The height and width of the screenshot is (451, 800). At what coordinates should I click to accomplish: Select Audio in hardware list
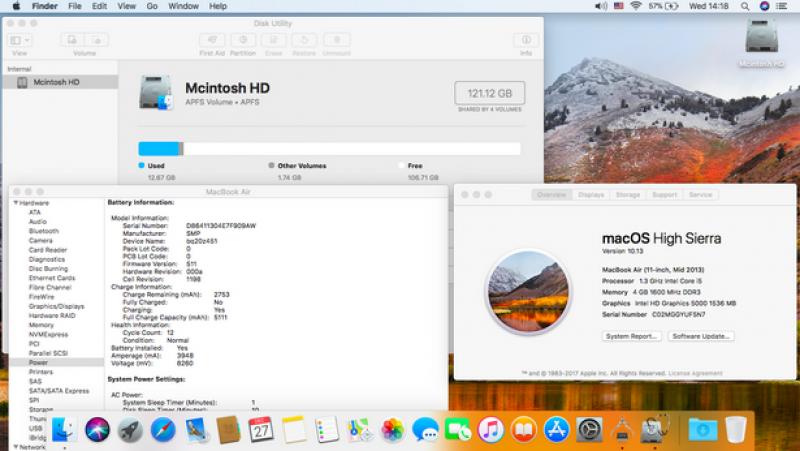38,221
